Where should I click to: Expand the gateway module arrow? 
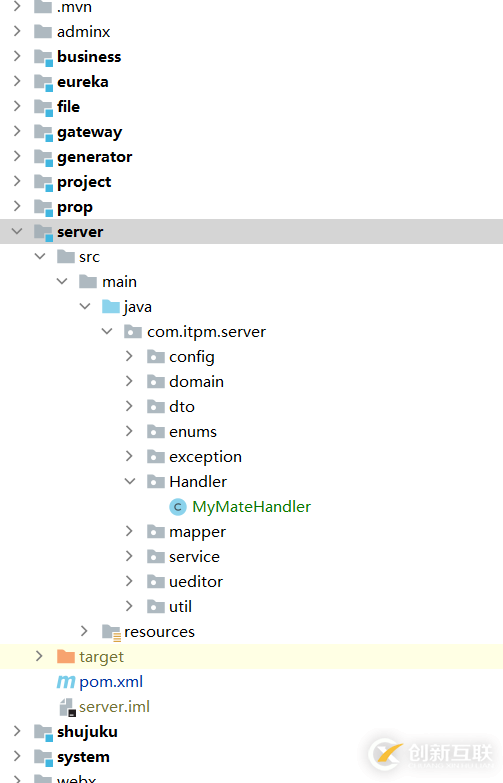click(17, 131)
